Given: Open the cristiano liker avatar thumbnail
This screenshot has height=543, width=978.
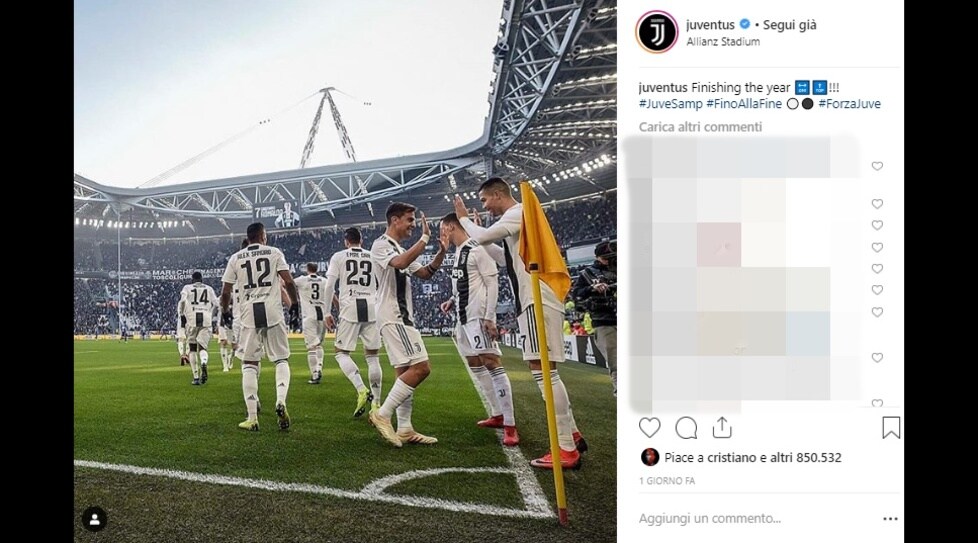Looking at the screenshot, I should point(650,457).
